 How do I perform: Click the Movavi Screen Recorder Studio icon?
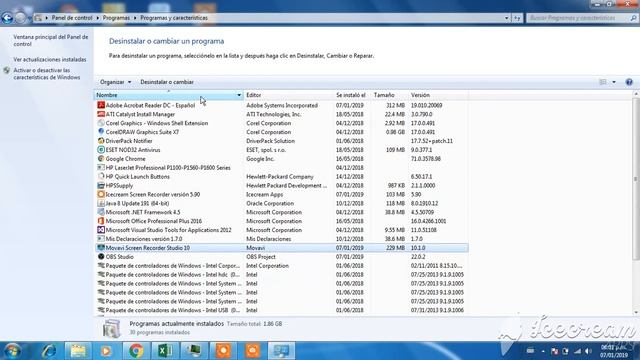tap(101, 248)
